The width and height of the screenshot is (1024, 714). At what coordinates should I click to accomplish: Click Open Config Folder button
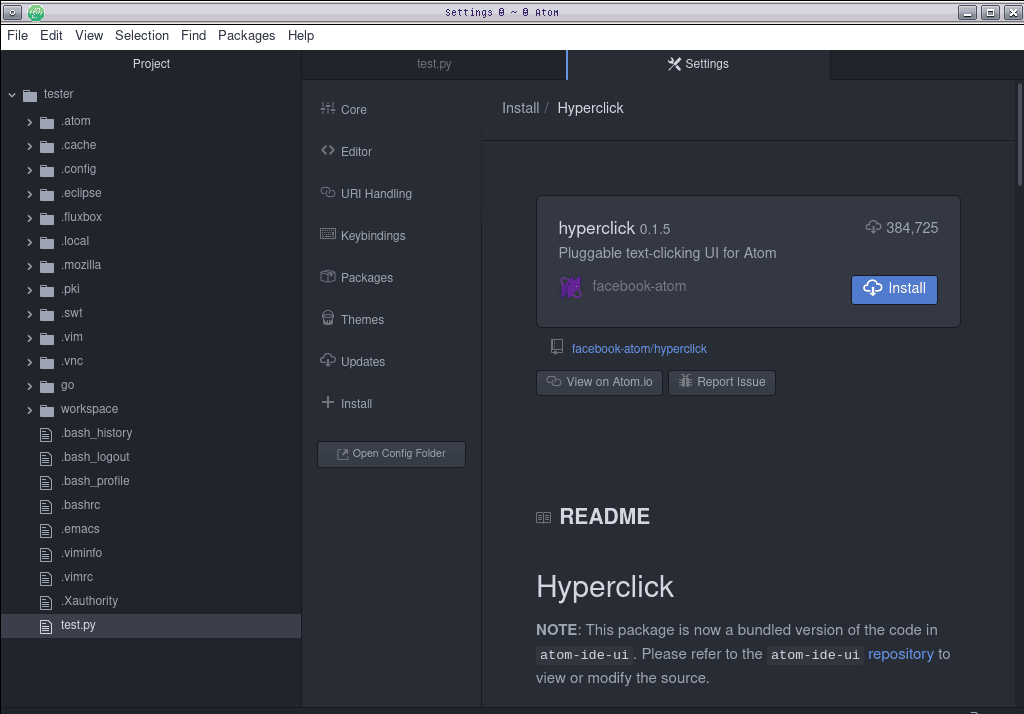391,454
